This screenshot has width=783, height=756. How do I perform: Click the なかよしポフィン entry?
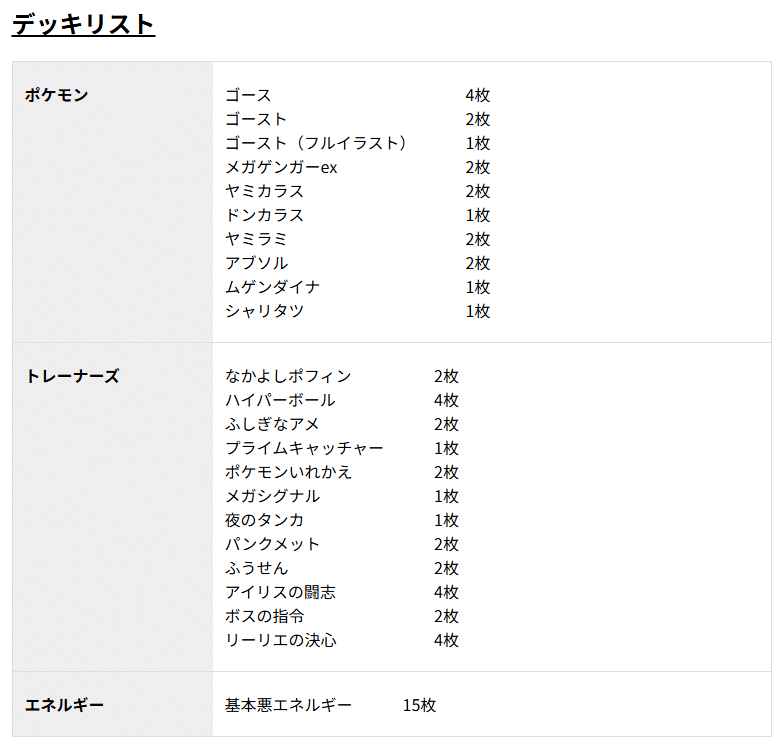tap(288, 376)
